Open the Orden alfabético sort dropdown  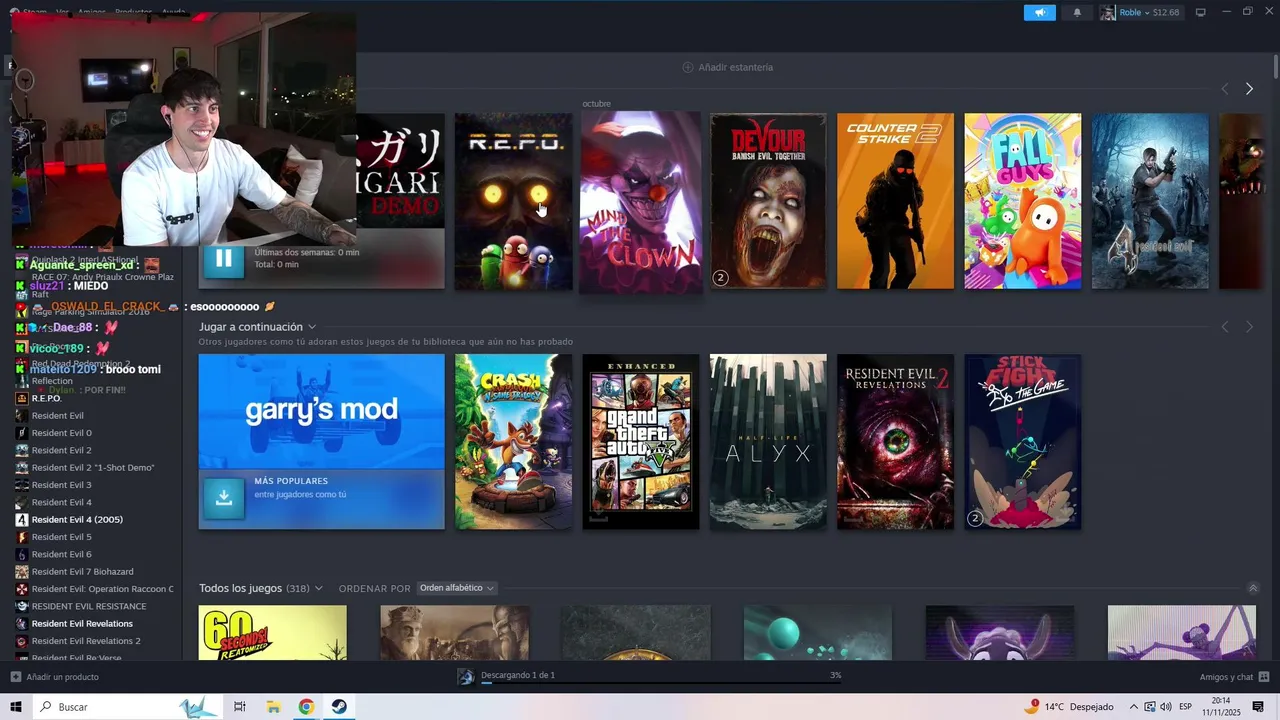pyautogui.click(x=457, y=588)
